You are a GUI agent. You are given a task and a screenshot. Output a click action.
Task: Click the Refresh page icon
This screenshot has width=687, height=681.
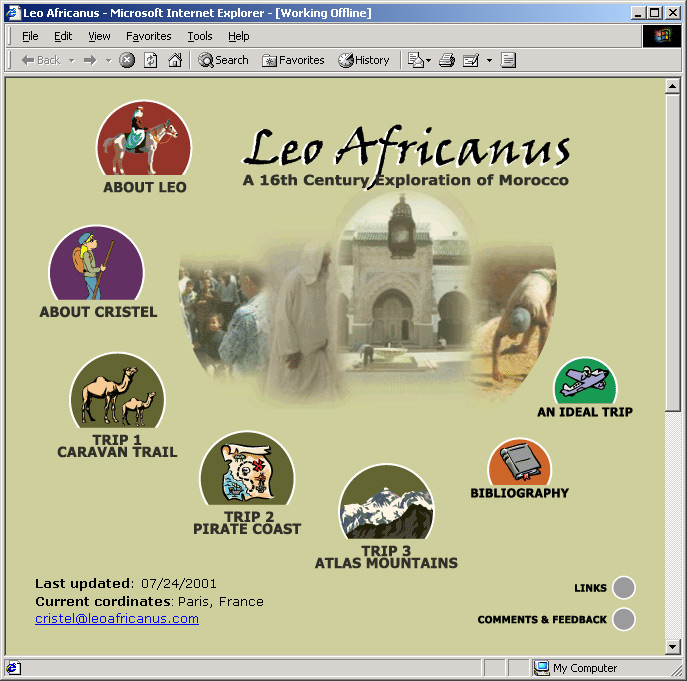(151, 60)
